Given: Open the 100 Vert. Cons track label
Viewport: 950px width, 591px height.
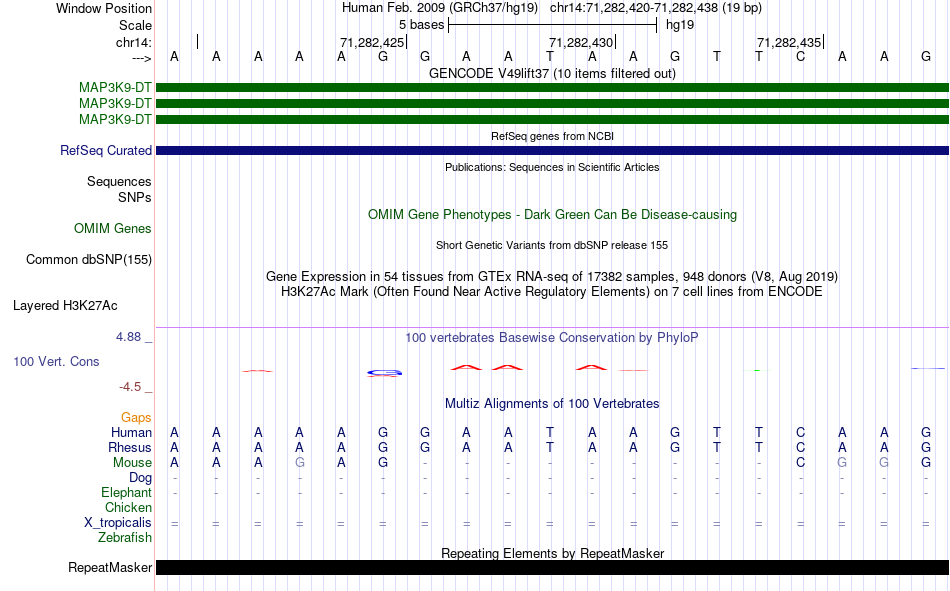Looking at the screenshot, I should pos(56,361).
